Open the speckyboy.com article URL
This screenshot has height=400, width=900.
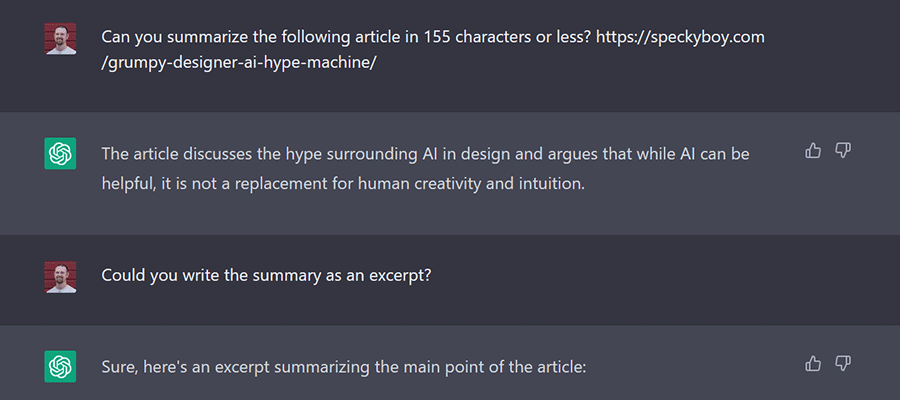point(690,37)
